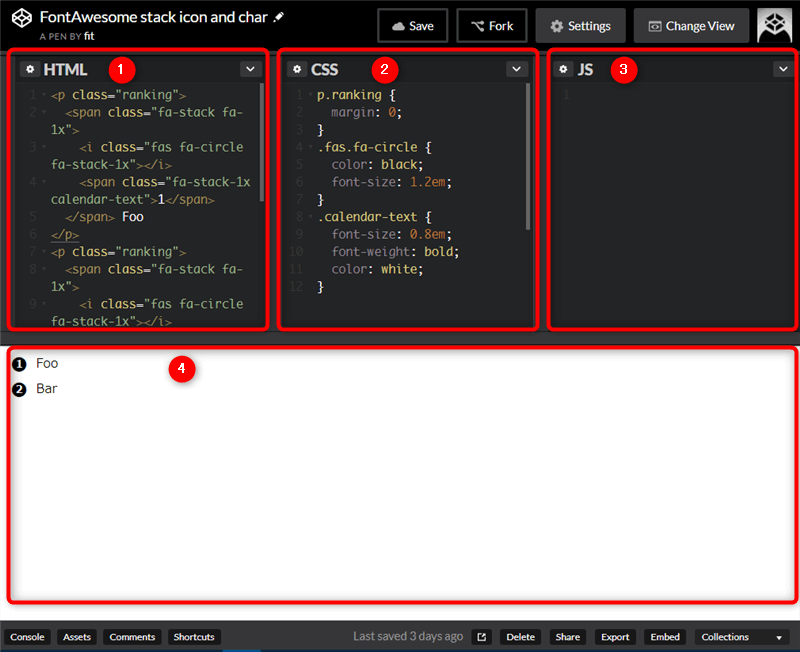The width and height of the screenshot is (800, 652).
Task: Open the pen Settings
Action: tap(580, 26)
